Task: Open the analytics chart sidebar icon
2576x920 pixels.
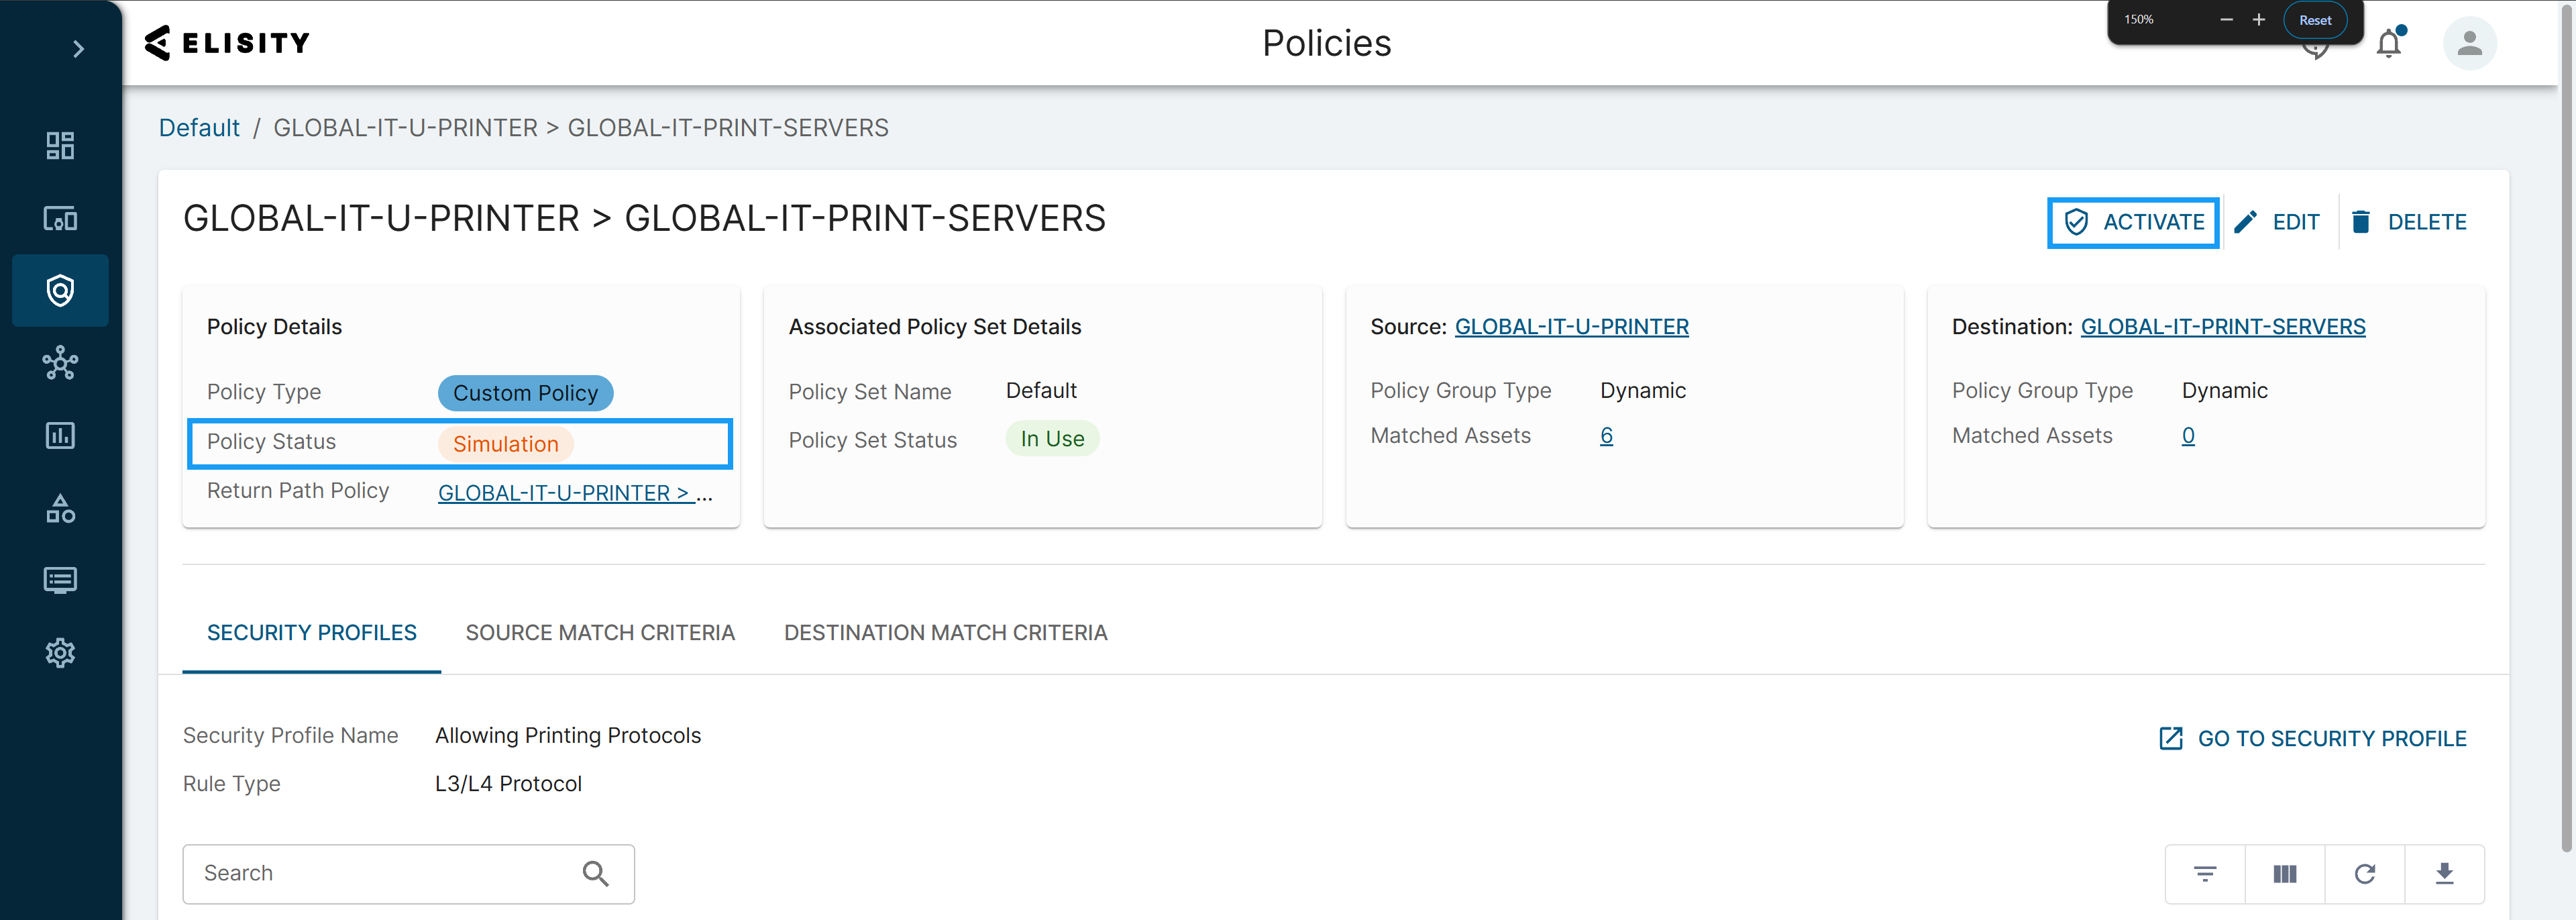Action: tap(60, 436)
